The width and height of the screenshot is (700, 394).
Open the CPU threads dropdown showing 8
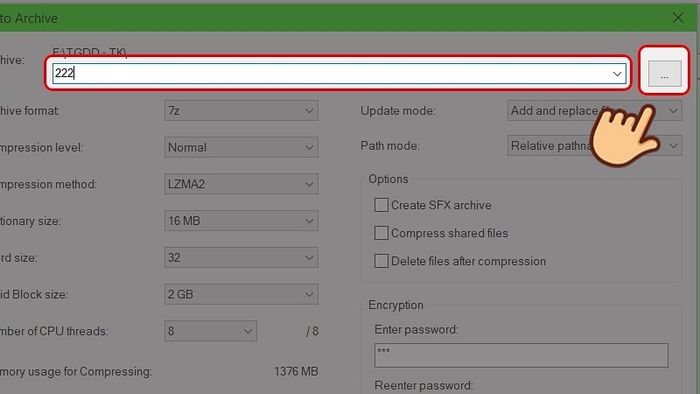[210, 331]
